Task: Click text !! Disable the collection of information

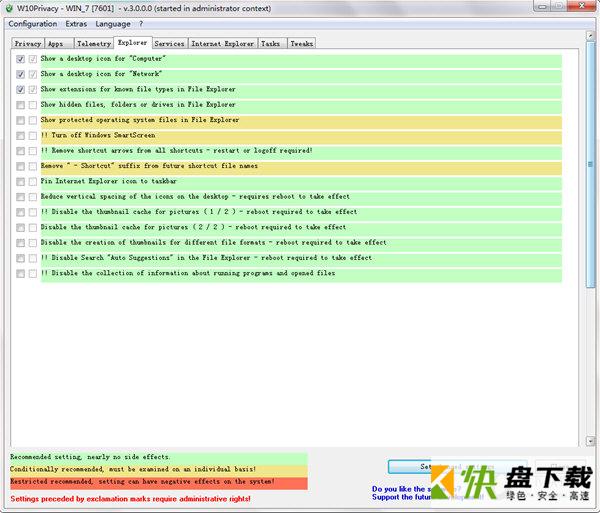Action: point(188,273)
